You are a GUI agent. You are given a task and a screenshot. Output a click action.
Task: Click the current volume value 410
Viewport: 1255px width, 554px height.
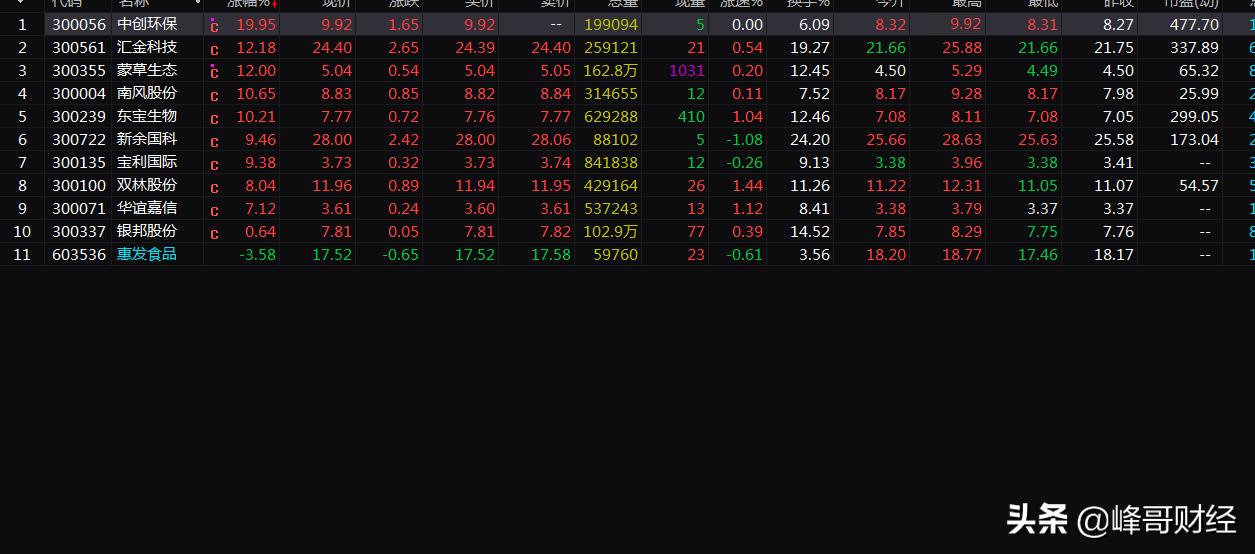pos(691,116)
